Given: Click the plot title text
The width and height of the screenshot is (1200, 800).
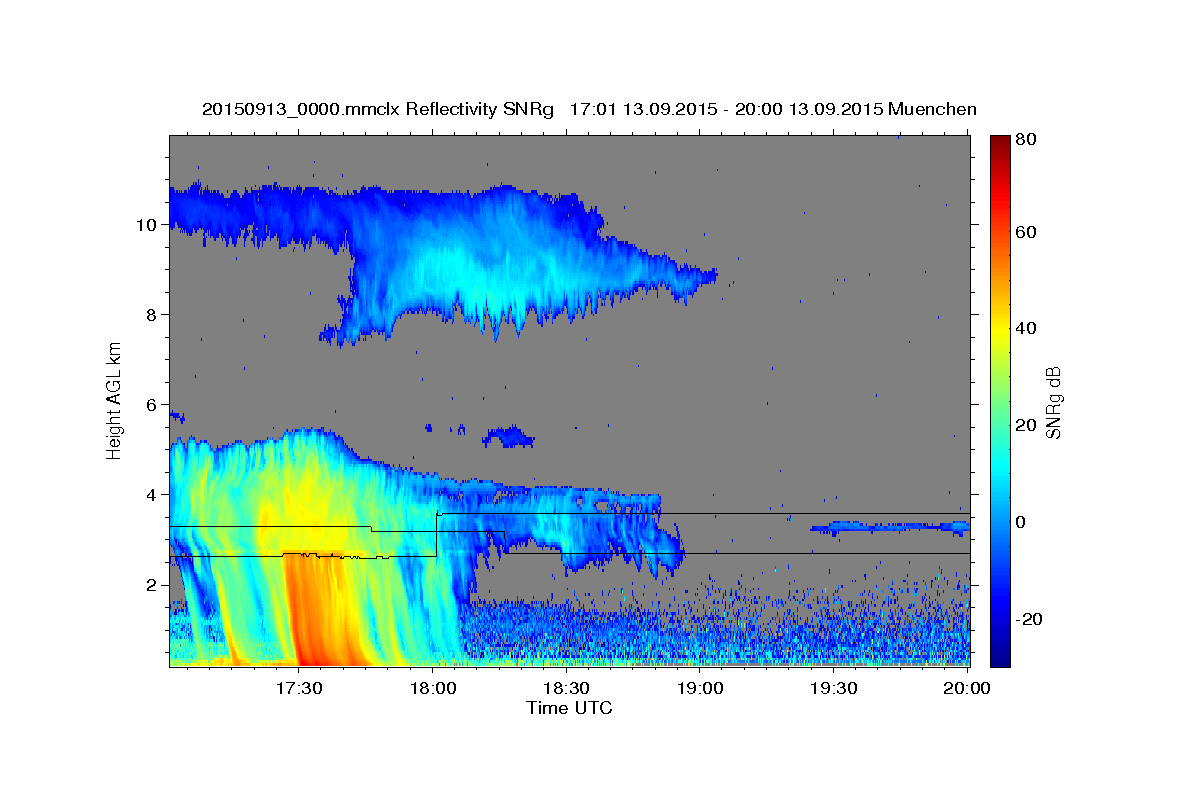Looking at the screenshot, I should tap(589, 109).
